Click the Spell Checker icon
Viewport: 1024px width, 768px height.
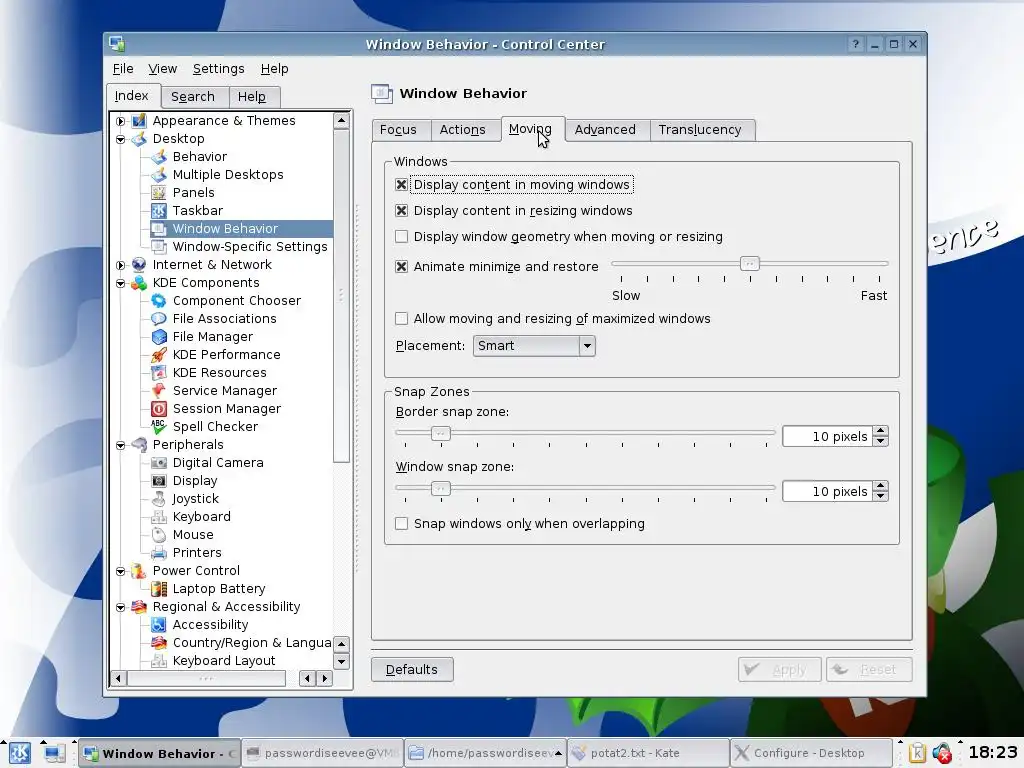(x=159, y=426)
